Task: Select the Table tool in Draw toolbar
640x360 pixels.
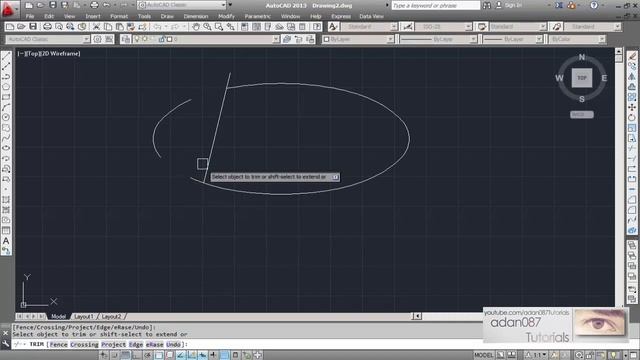Action: point(6,231)
